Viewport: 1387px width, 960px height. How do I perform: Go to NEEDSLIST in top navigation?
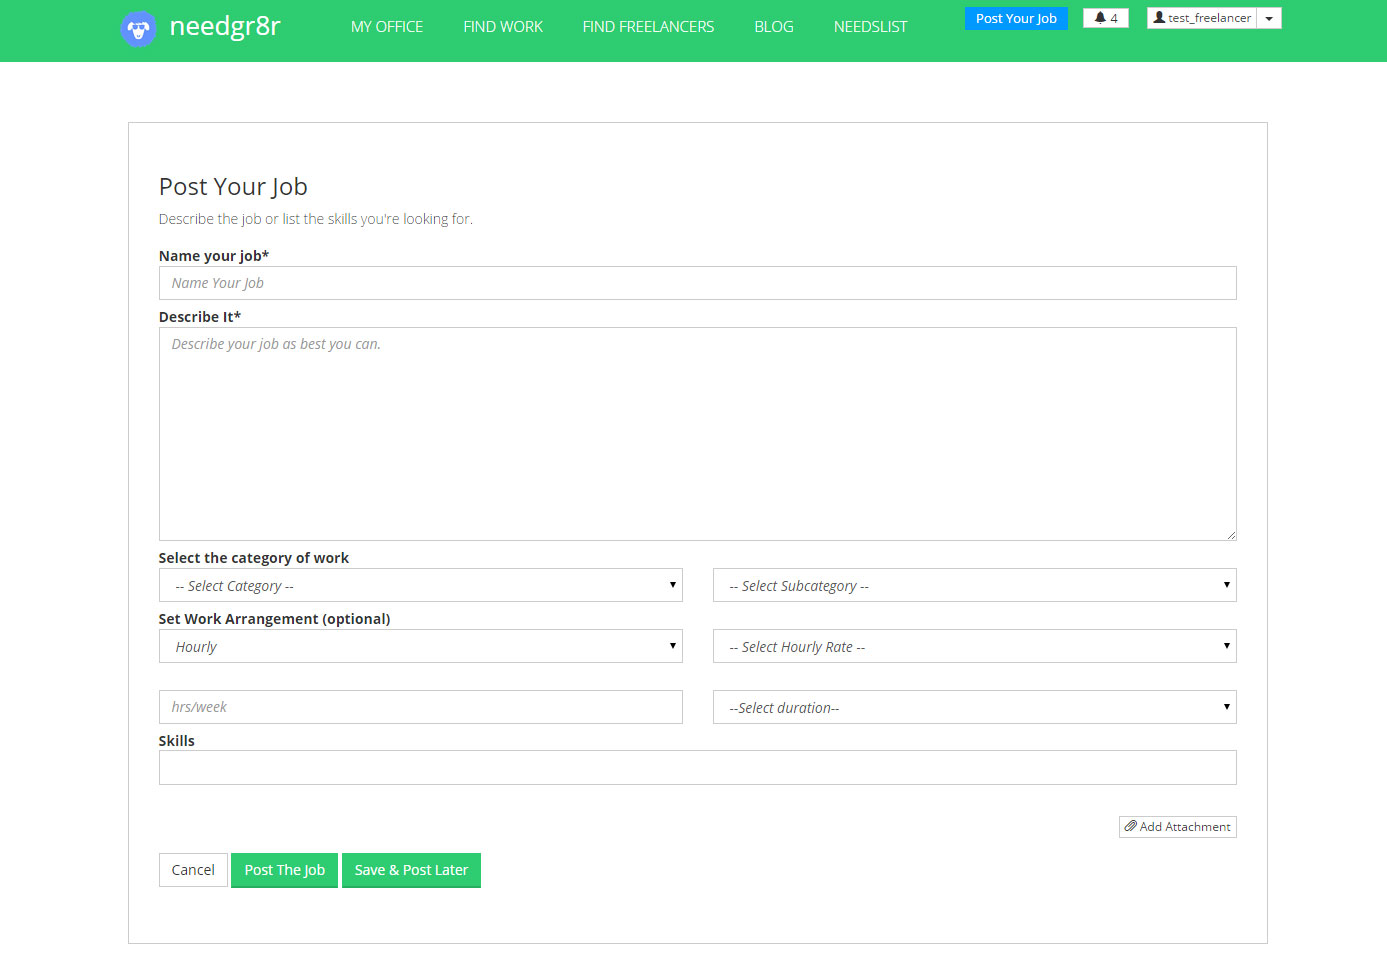[x=870, y=27]
